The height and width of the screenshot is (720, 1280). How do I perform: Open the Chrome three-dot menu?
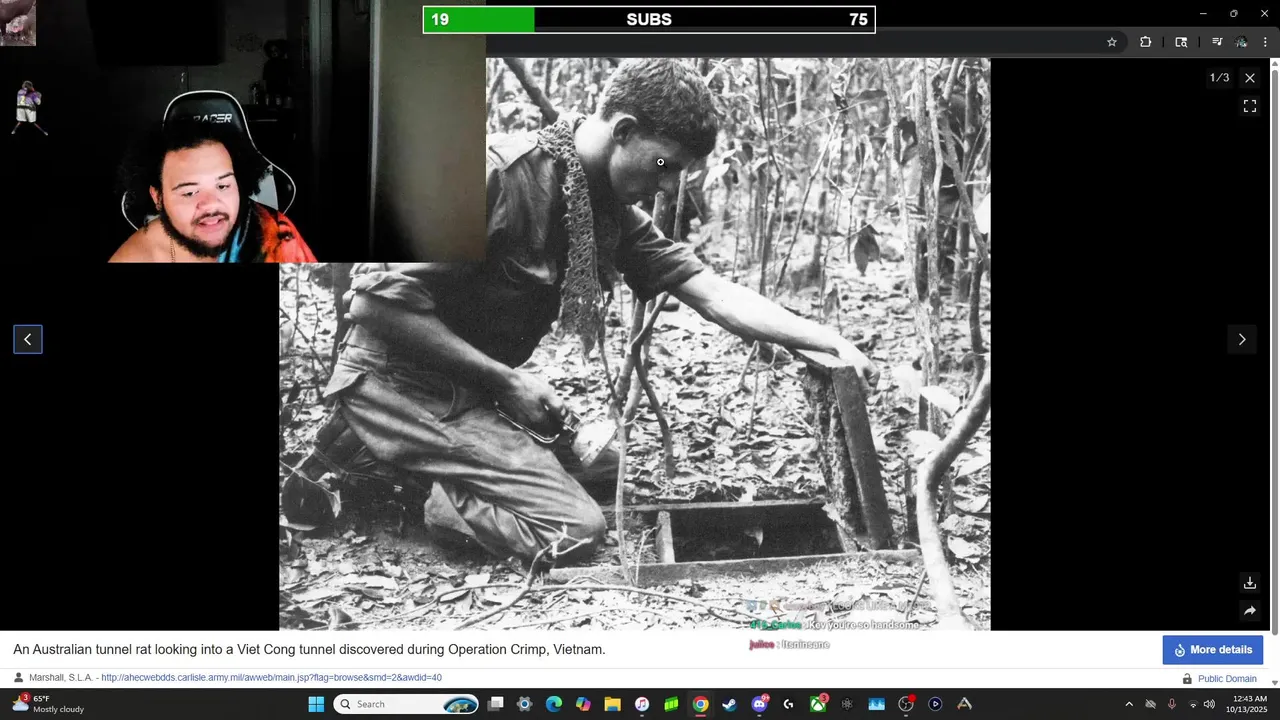[1265, 42]
